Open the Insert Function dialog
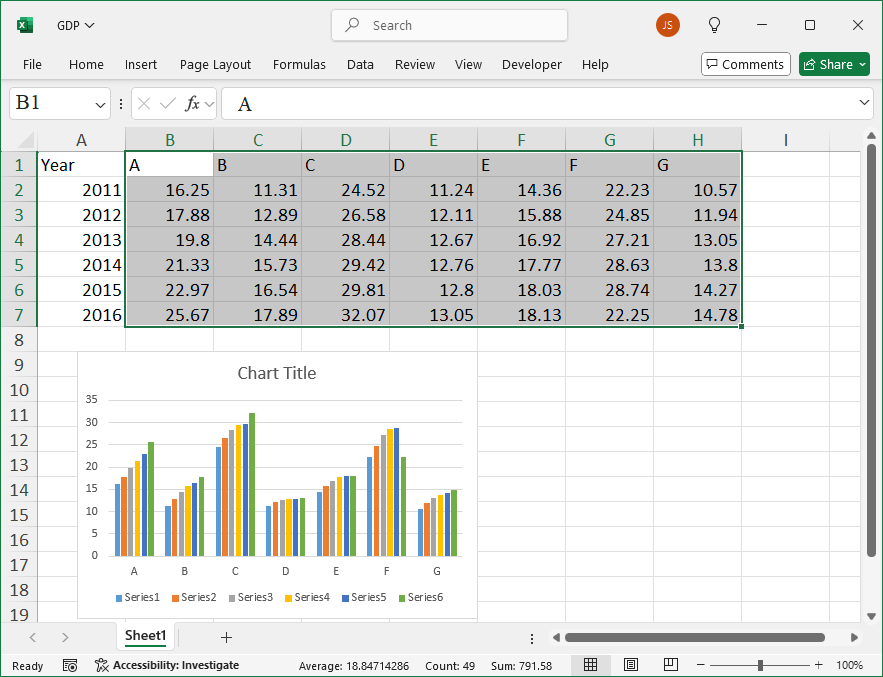883x677 pixels. (190, 103)
